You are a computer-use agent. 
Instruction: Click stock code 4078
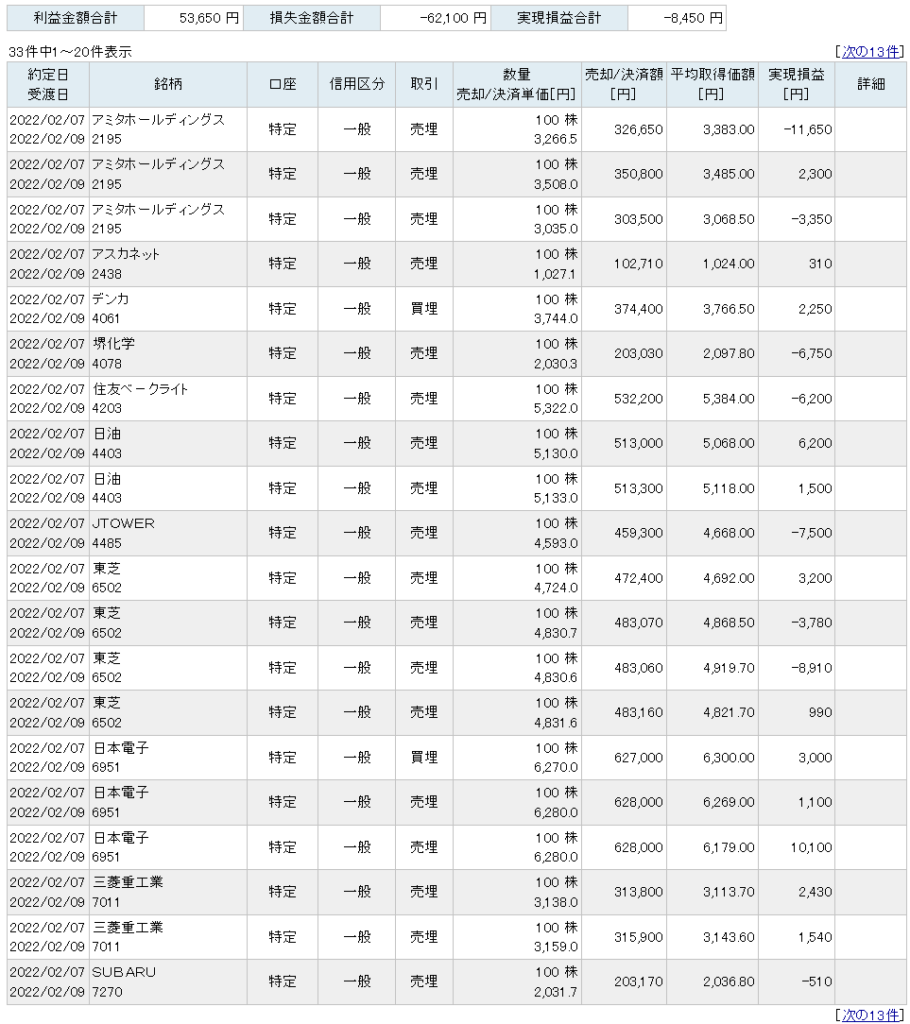[107, 364]
